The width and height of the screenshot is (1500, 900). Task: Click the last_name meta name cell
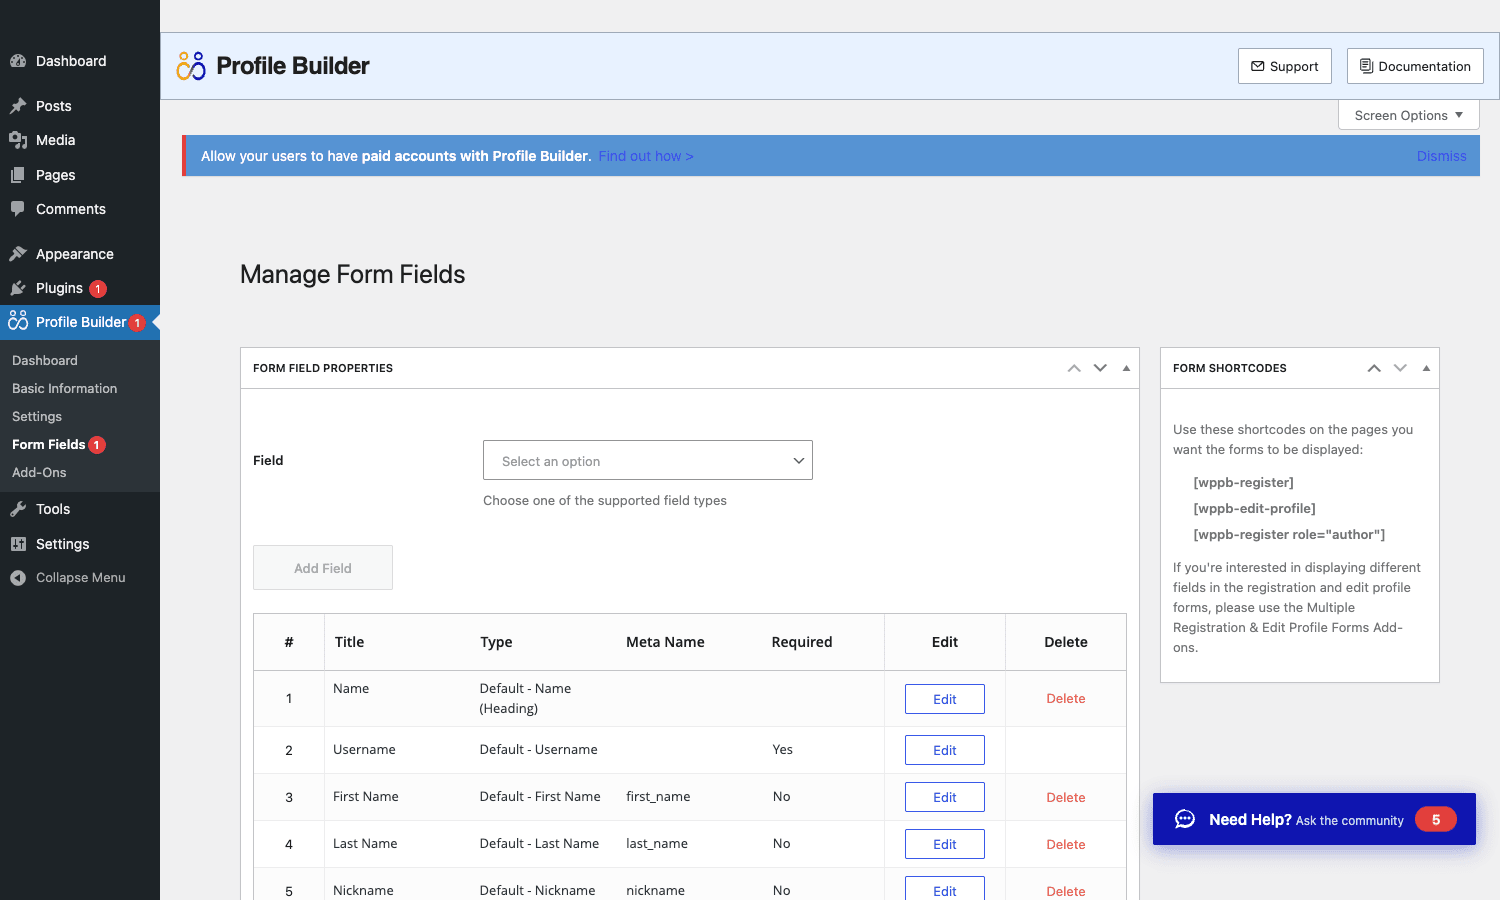tap(657, 844)
